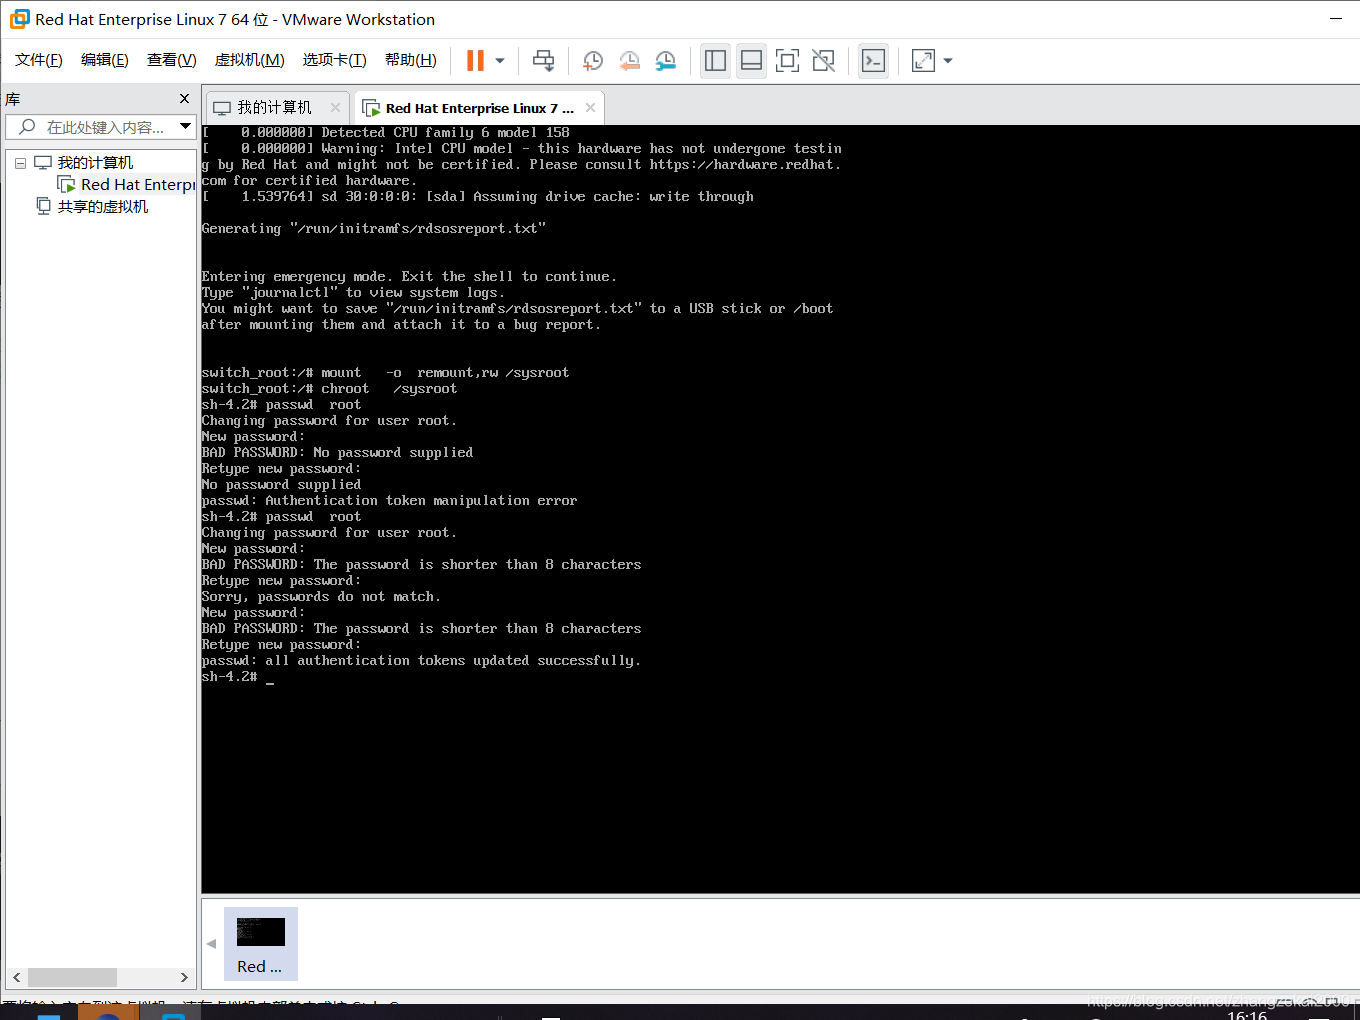Take a snapshot of the VM

(x=593, y=61)
